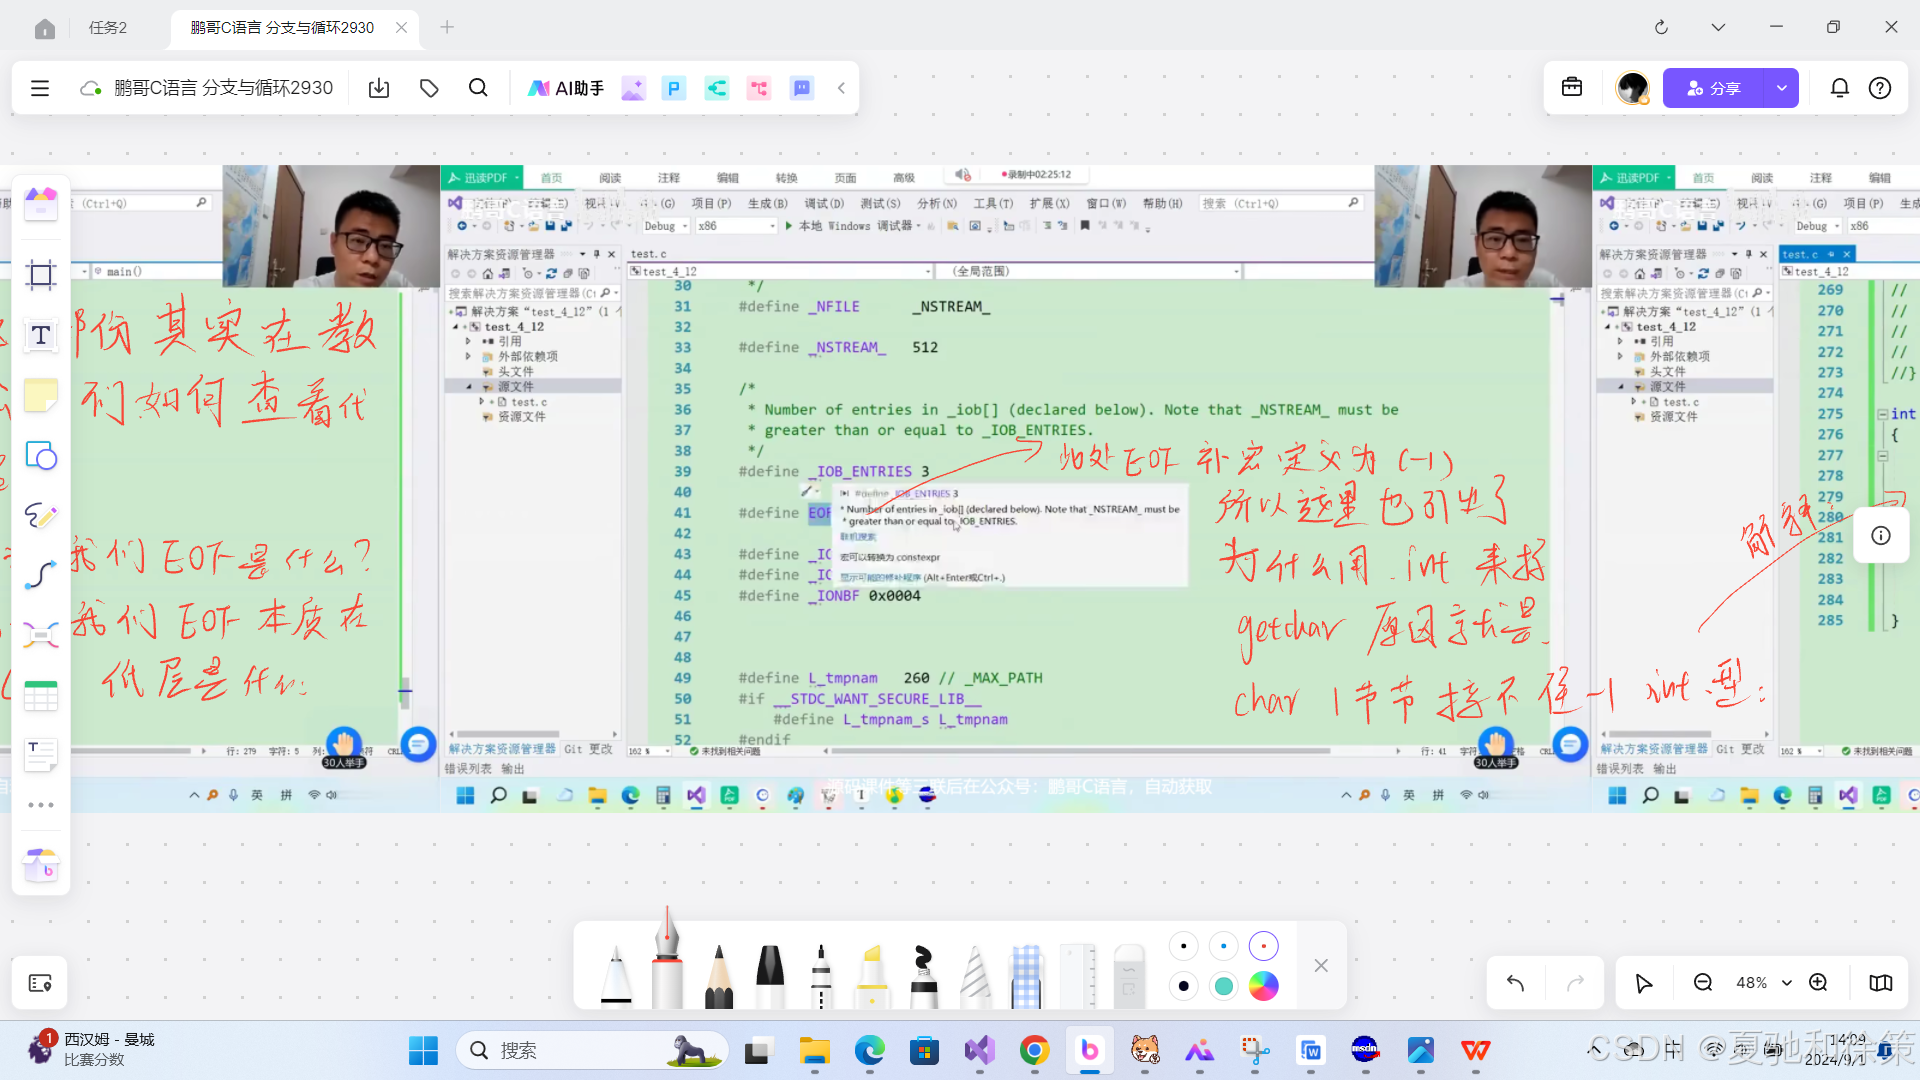1920x1080 pixels.
Task: Select the large black dot pen preset
Action: (1184, 986)
